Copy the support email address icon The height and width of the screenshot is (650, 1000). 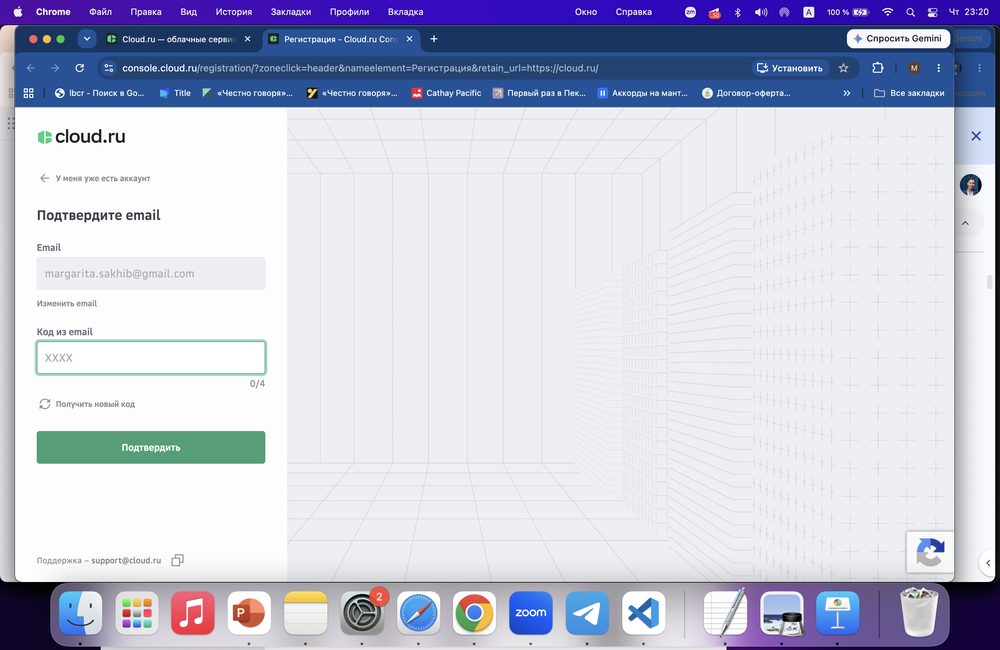[177, 560]
